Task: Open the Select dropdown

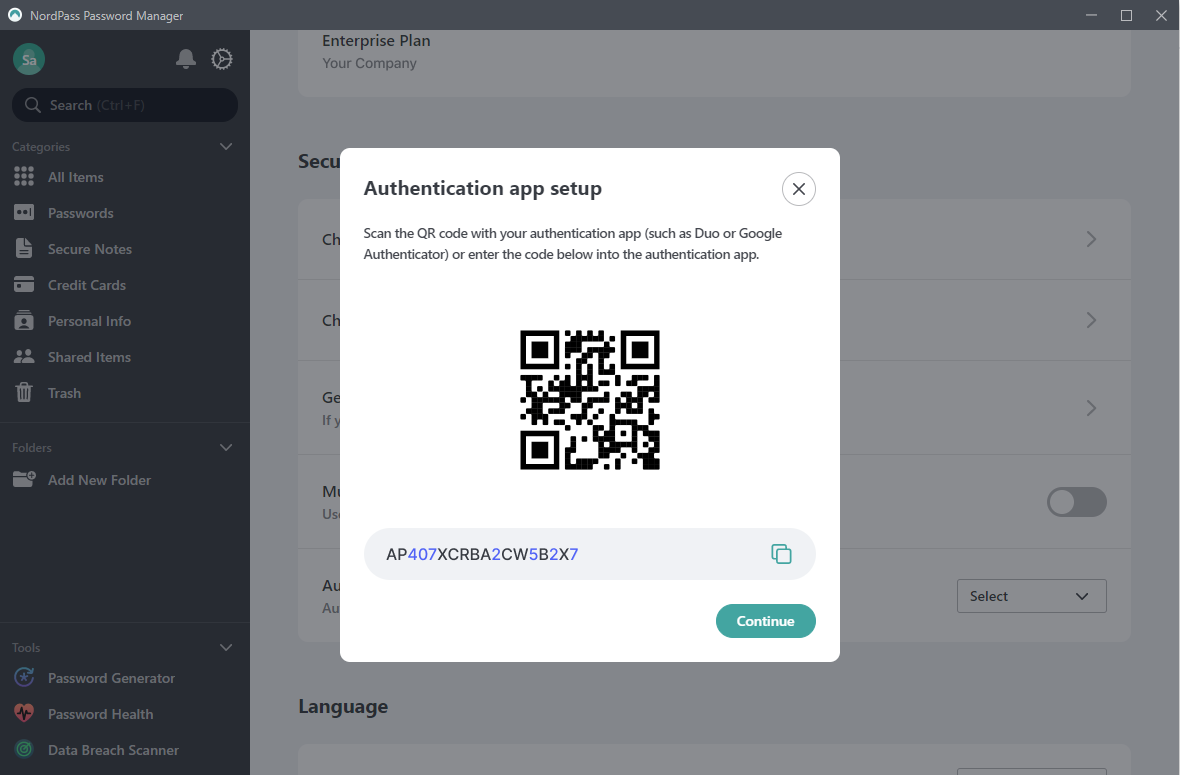Action: (x=1032, y=596)
